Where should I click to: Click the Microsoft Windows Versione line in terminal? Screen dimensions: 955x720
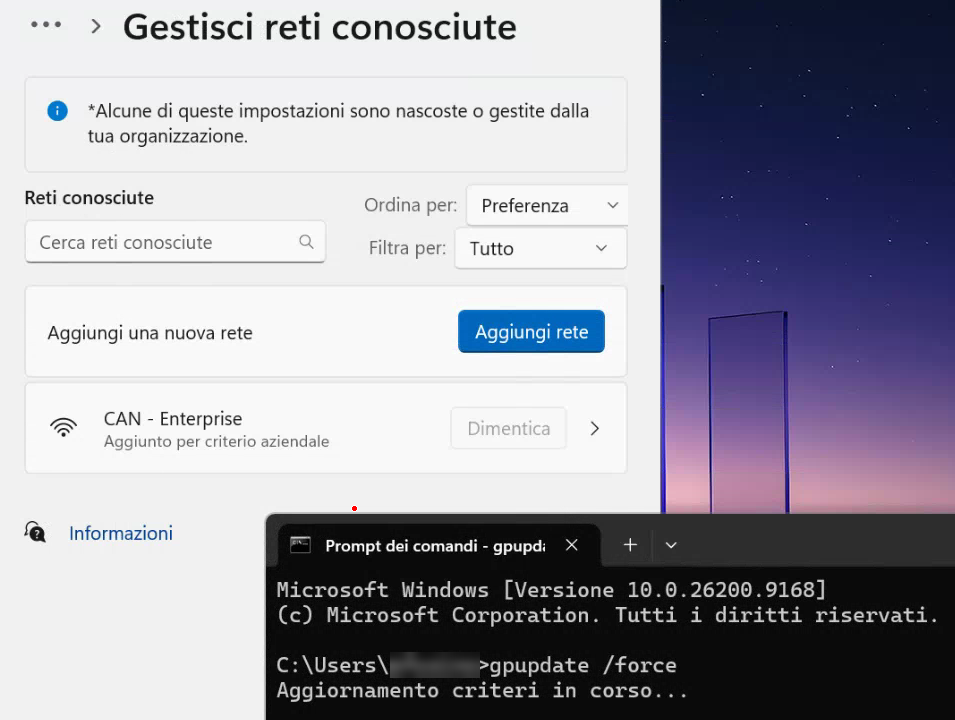click(551, 589)
